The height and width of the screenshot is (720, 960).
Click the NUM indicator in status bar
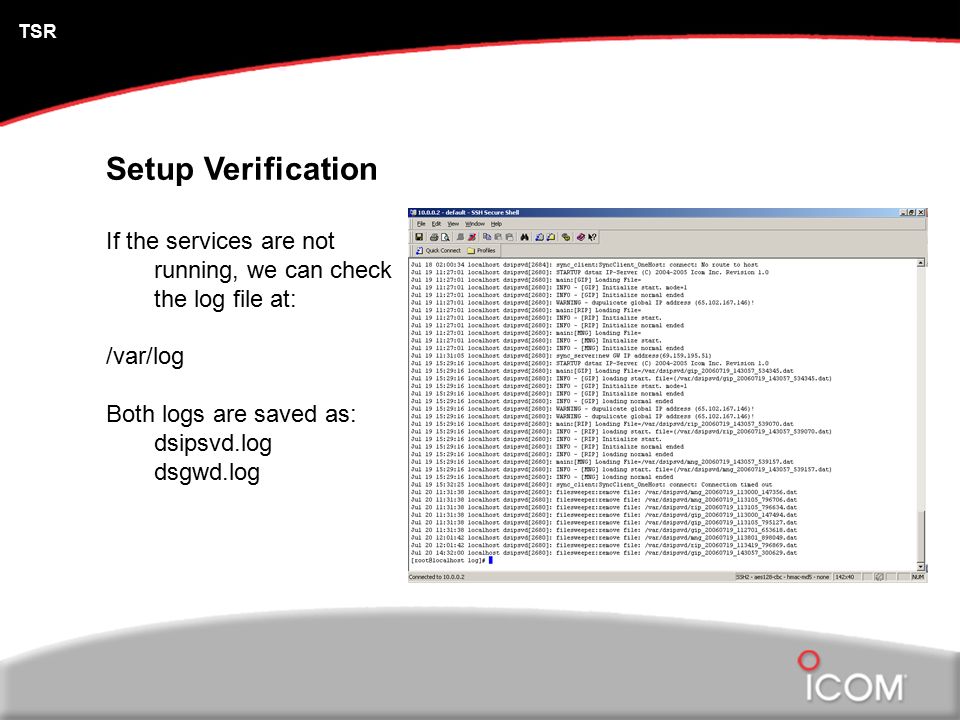(918, 577)
